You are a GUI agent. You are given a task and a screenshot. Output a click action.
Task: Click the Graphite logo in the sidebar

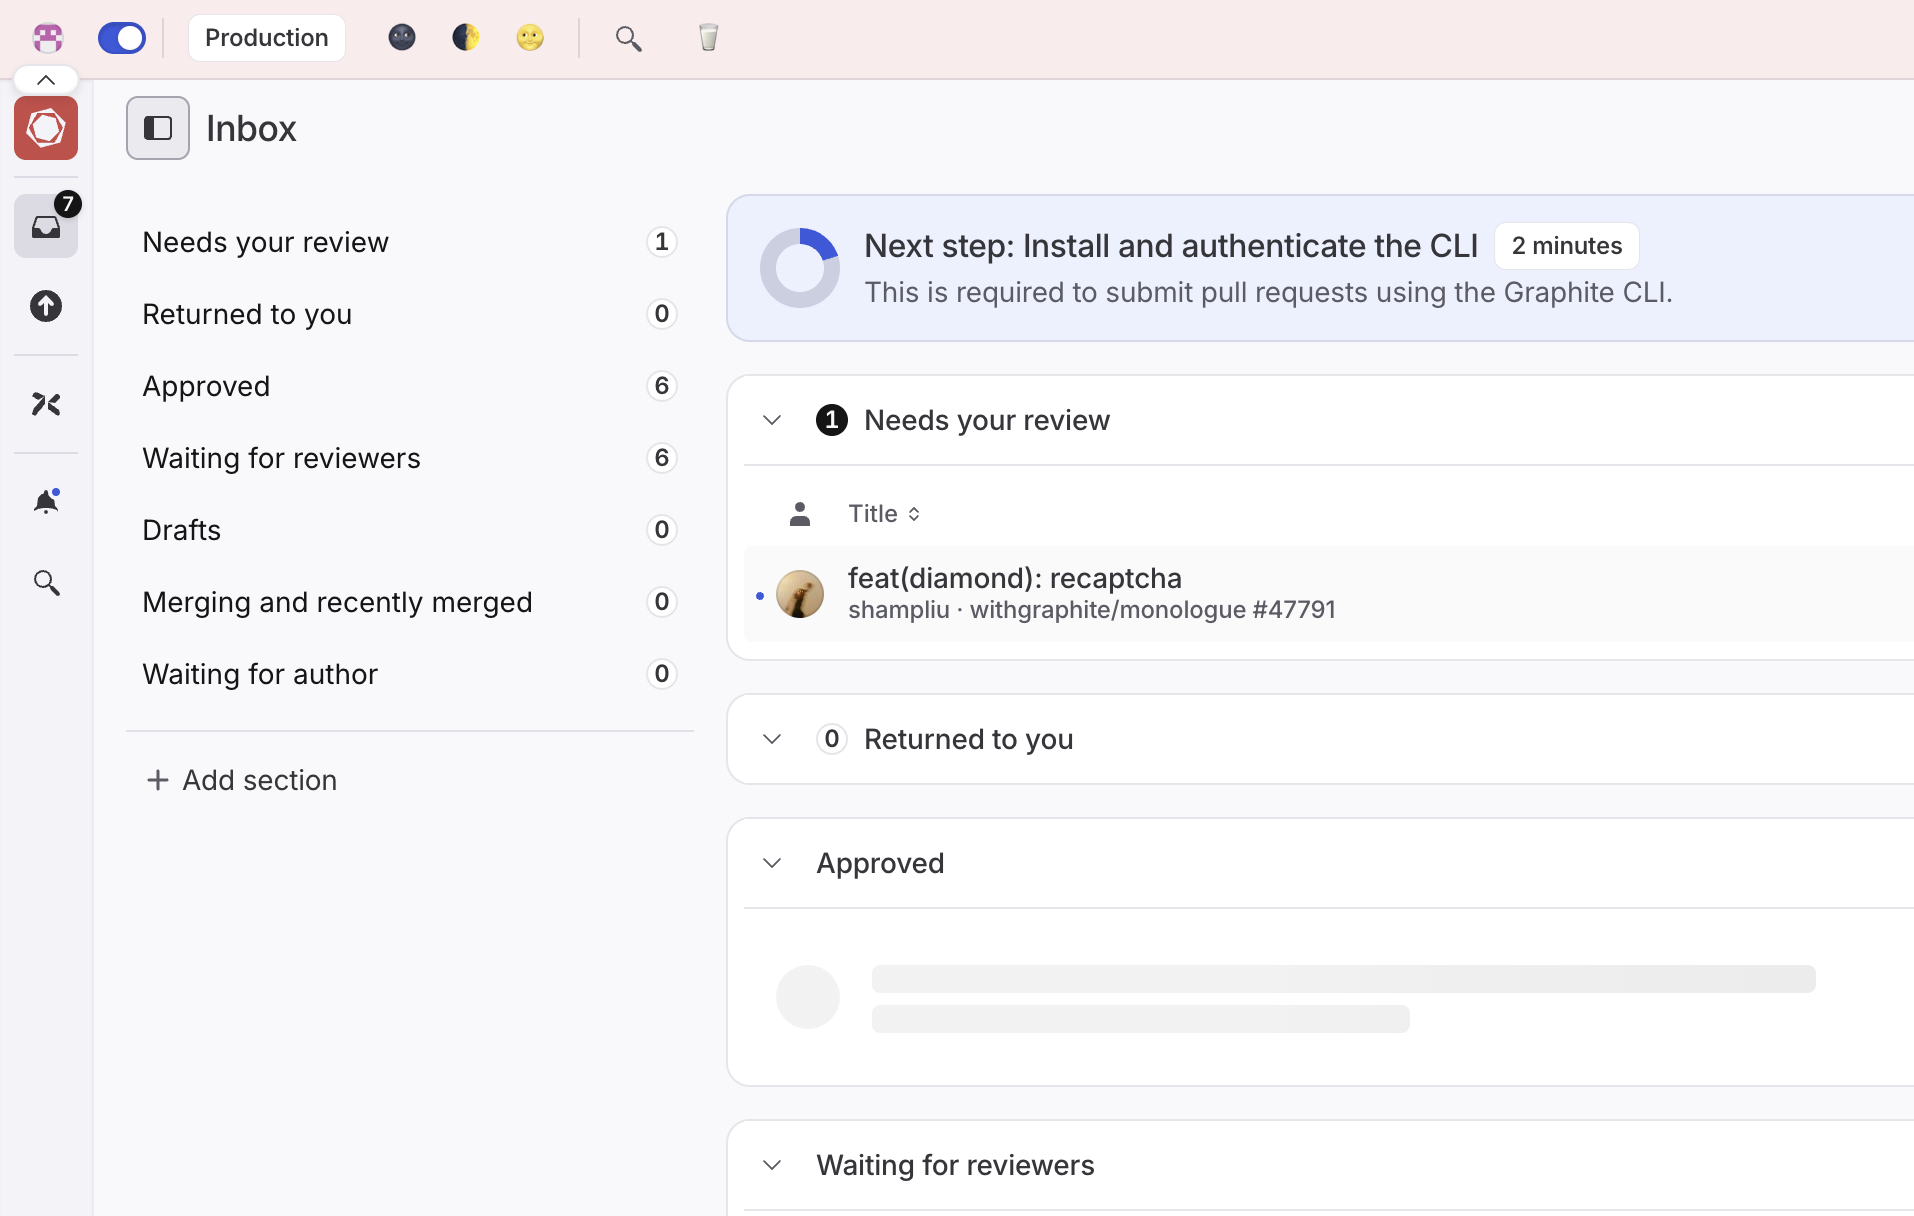click(46, 128)
